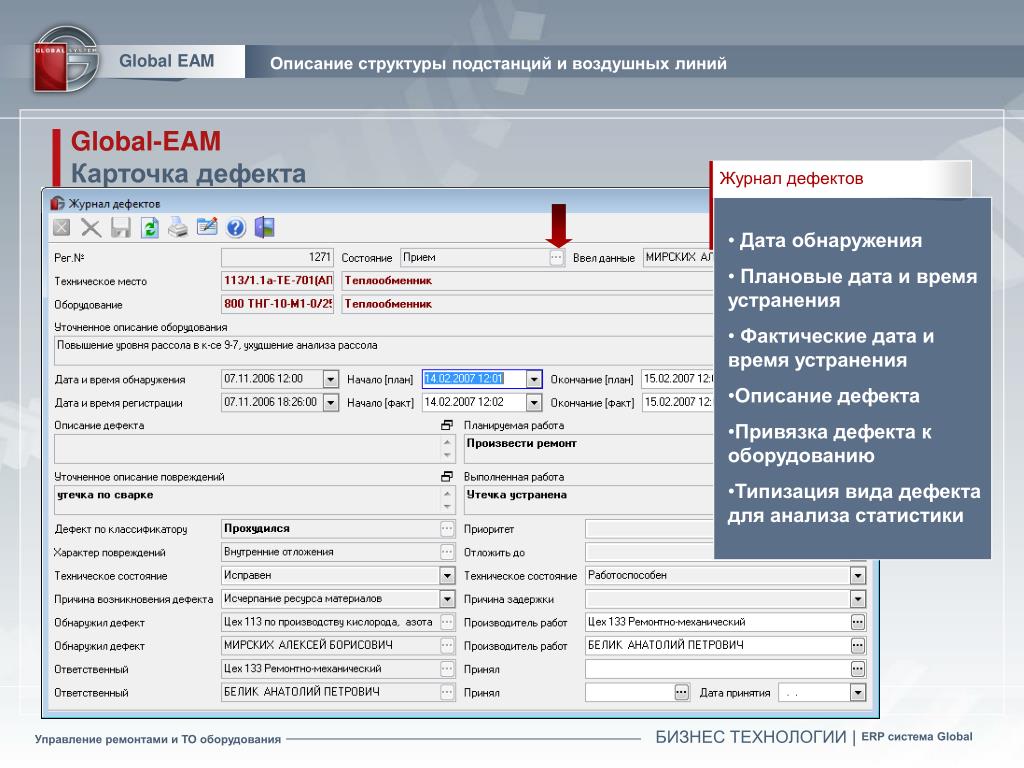Click footer text Управление ремонтами и ТО оборудования

point(157,739)
